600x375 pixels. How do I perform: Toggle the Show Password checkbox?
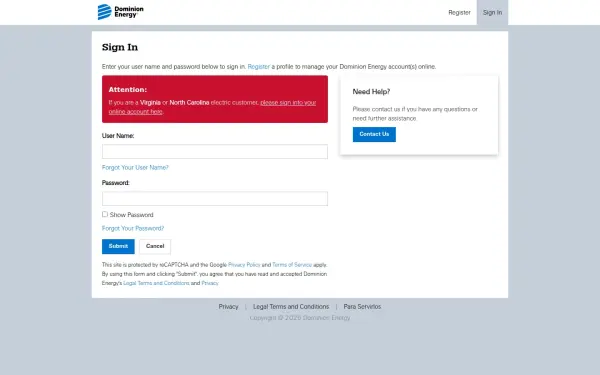coord(105,214)
